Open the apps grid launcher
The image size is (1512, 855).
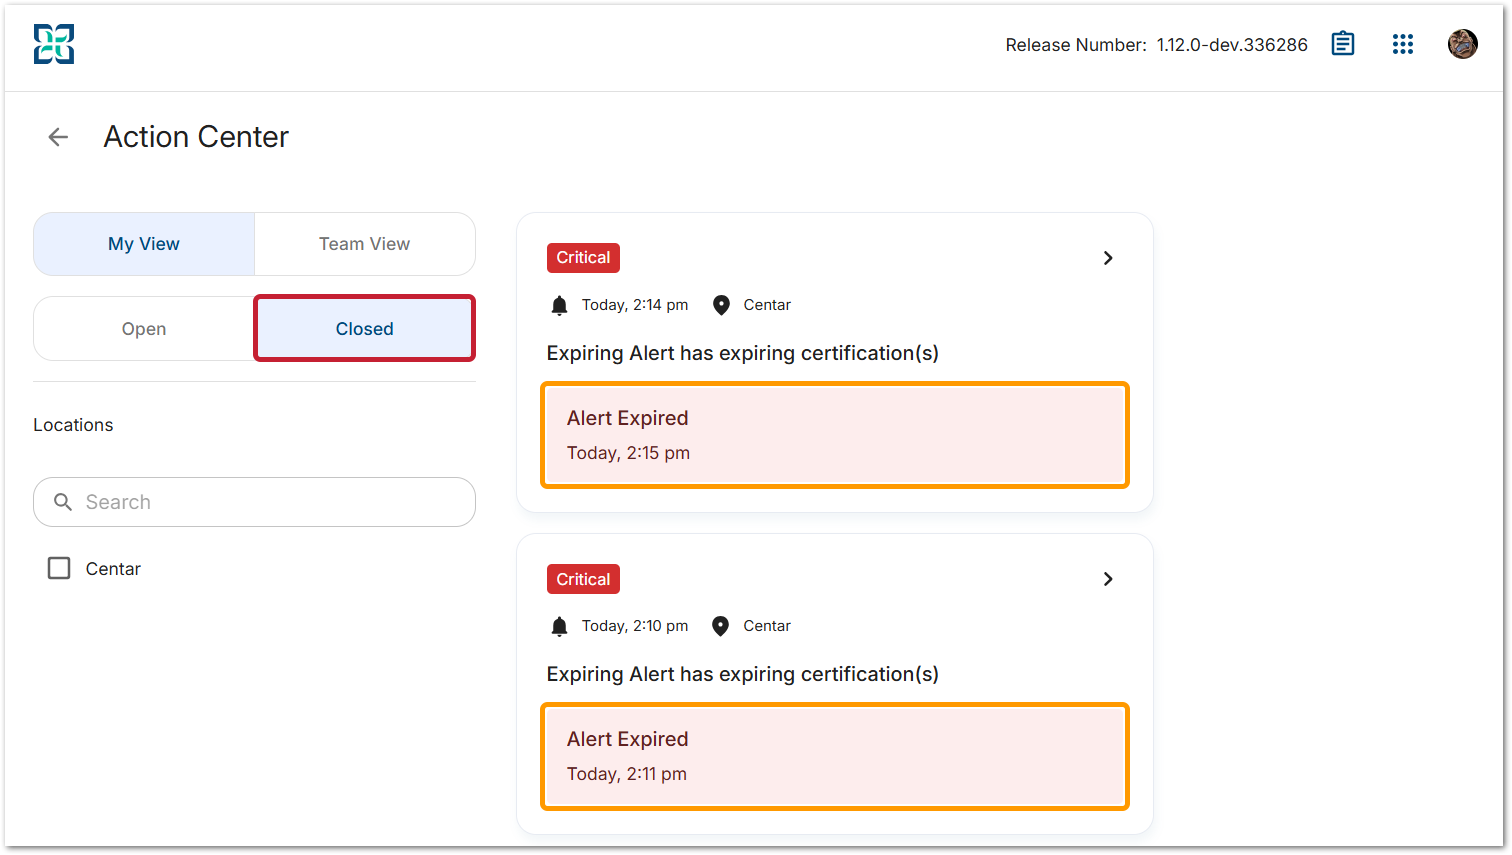pyautogui.click(x=1403, y=44)
